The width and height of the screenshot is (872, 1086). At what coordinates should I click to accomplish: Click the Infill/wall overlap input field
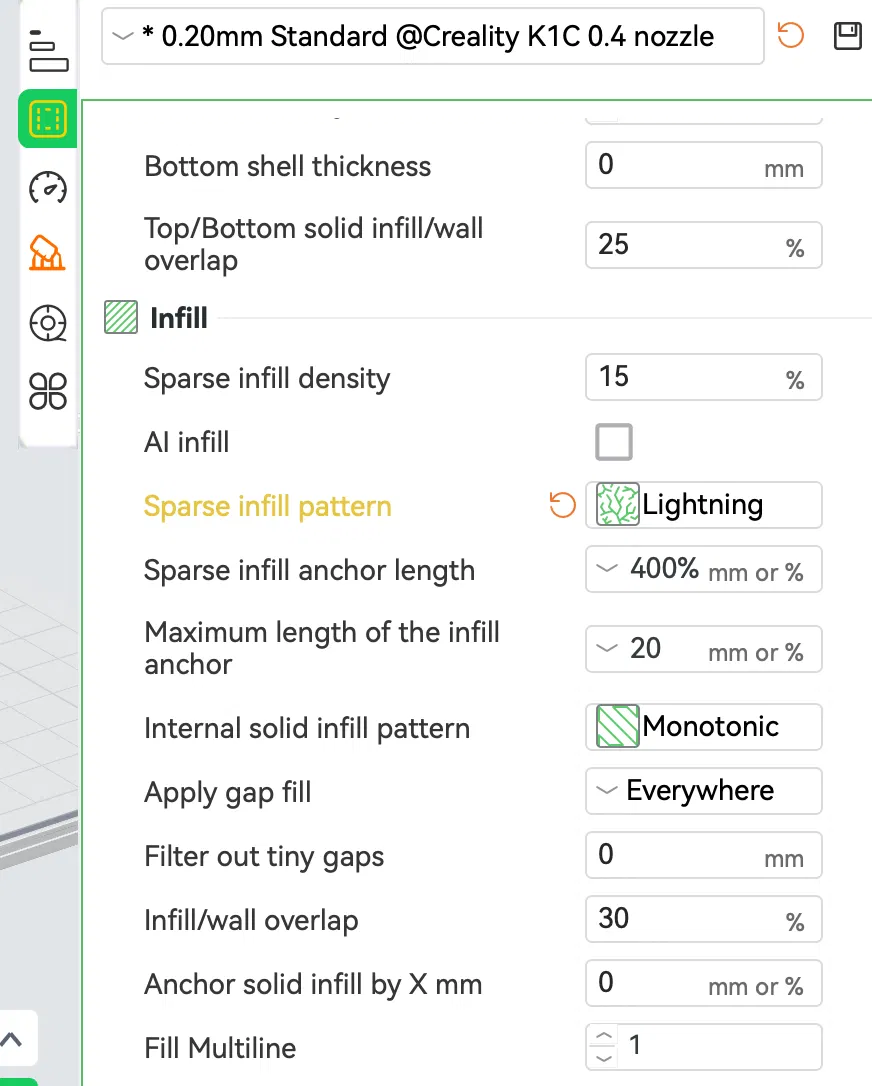pos(690,919)
